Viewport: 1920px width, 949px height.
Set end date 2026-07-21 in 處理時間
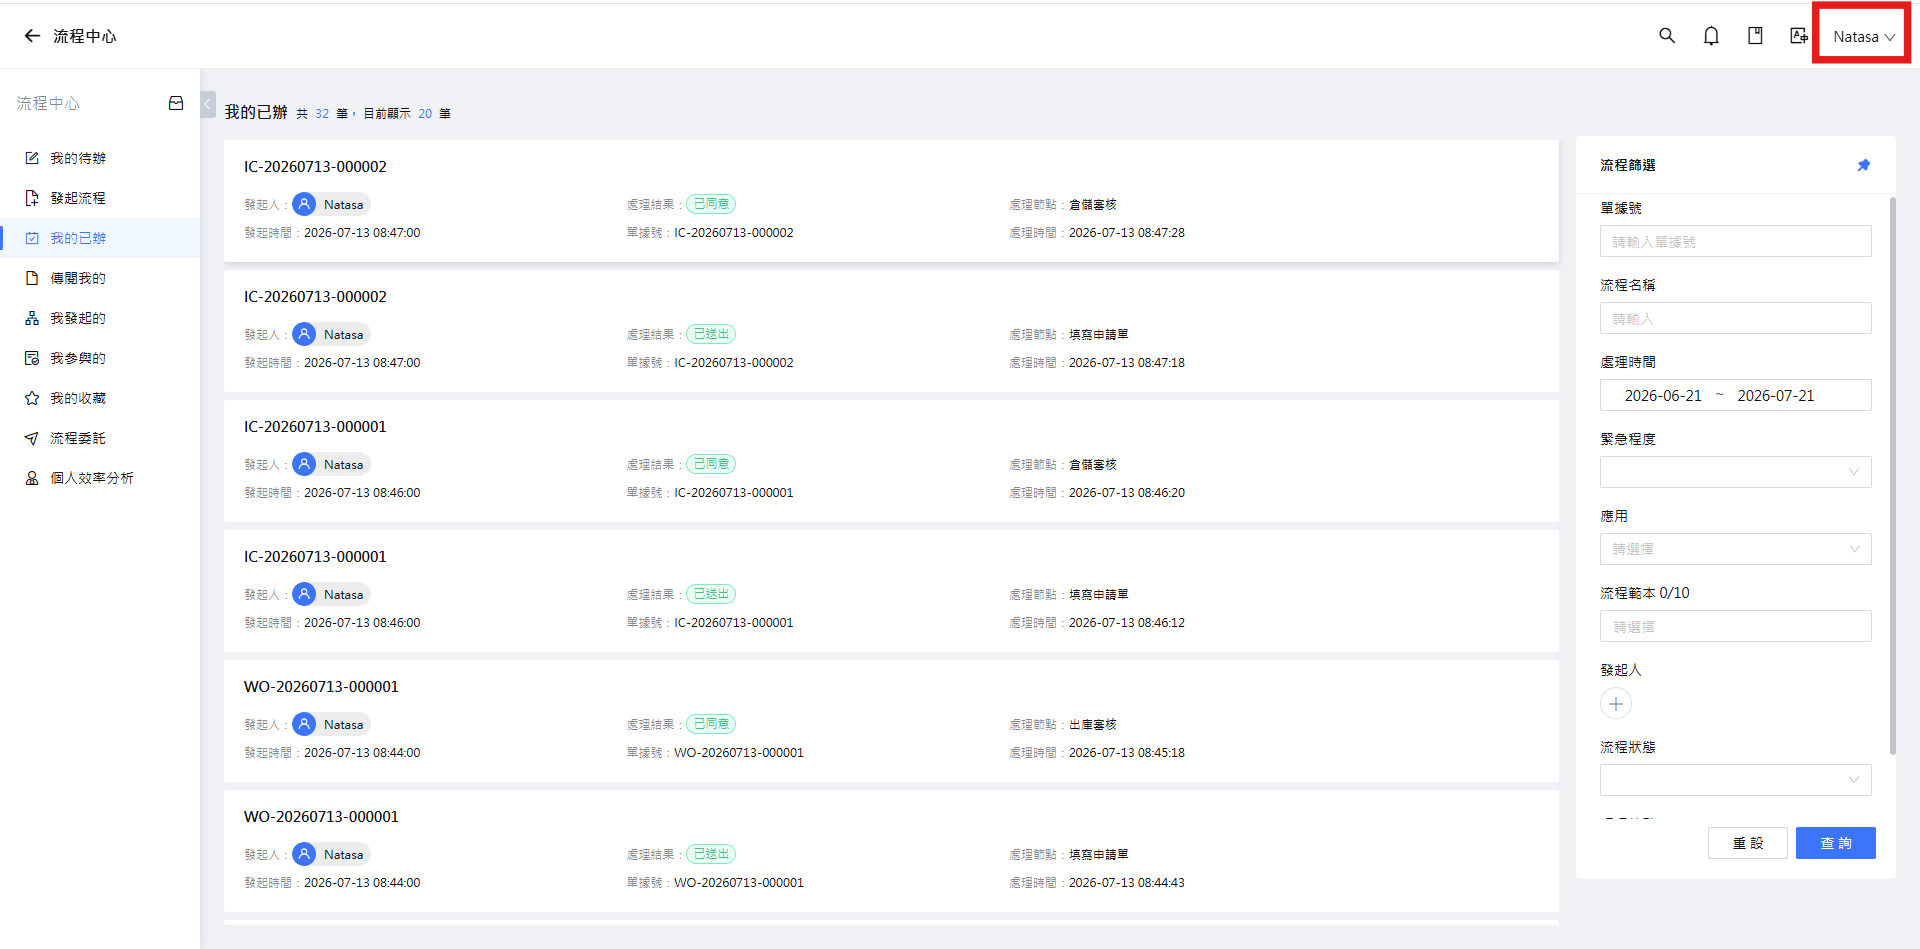[x=1776, y=395]
